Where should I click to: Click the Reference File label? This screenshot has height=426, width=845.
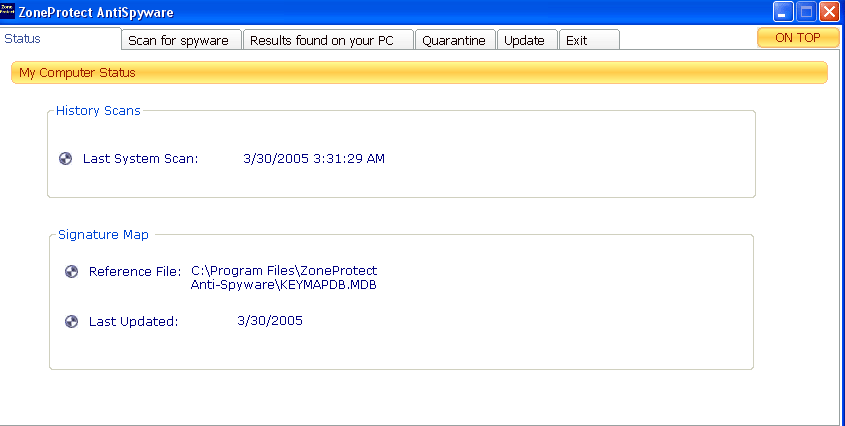coord(135,271)
